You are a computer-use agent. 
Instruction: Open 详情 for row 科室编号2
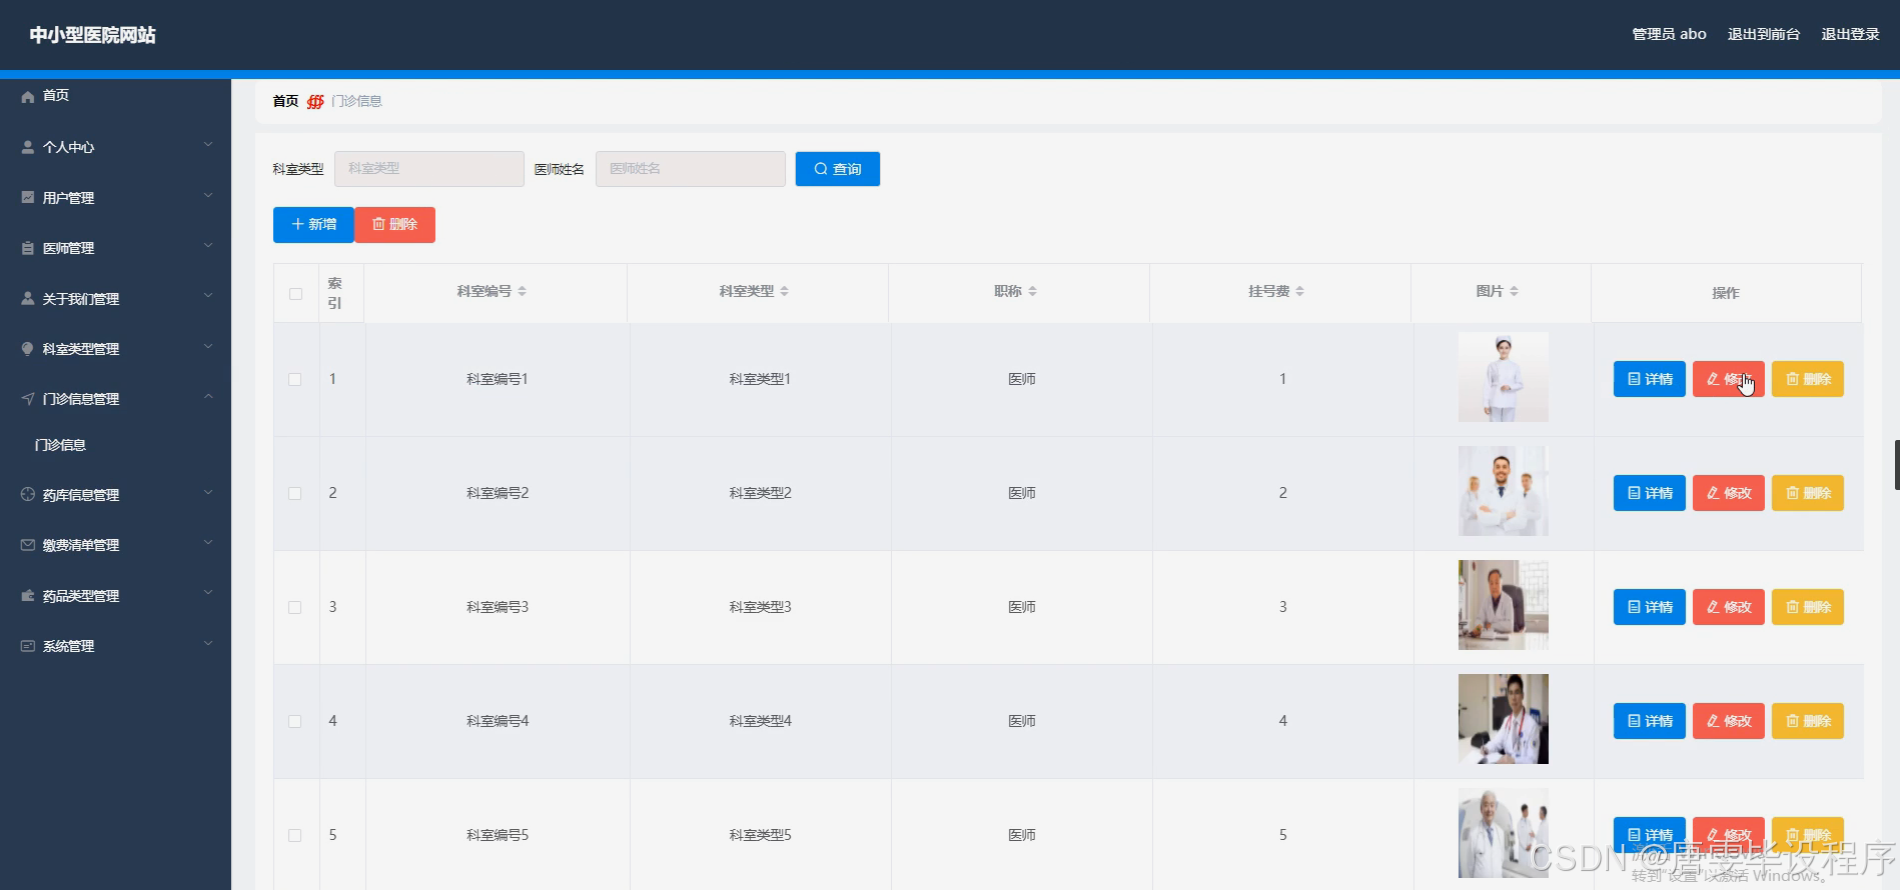pyautogui.click(x=1649, y=493)
